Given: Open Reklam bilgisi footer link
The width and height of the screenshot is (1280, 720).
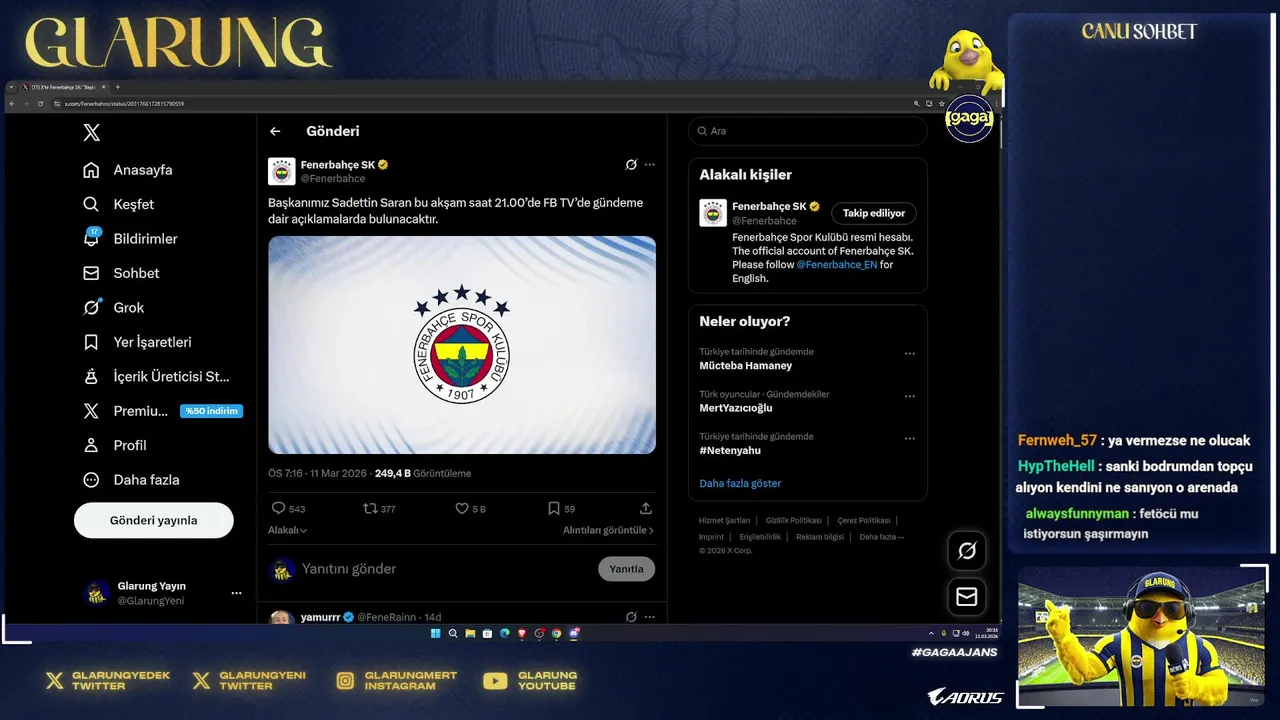Looking at the screenshot, I should [820, 537].
